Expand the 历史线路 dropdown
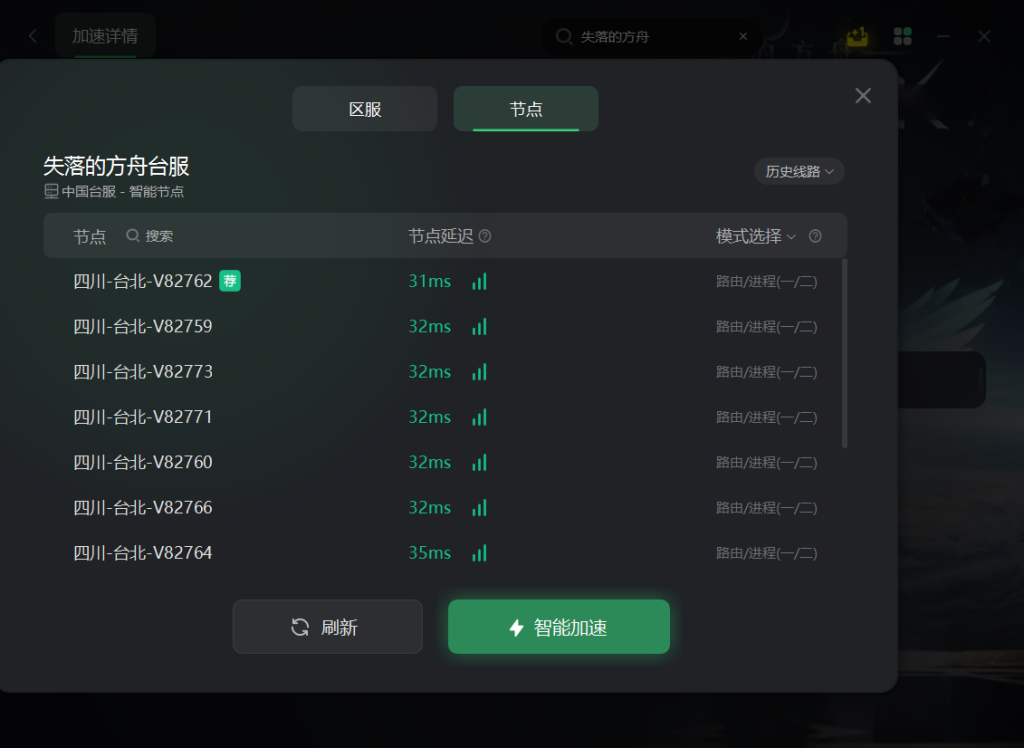The height and width of the screenshot is (748, 1024). [799, 172]
